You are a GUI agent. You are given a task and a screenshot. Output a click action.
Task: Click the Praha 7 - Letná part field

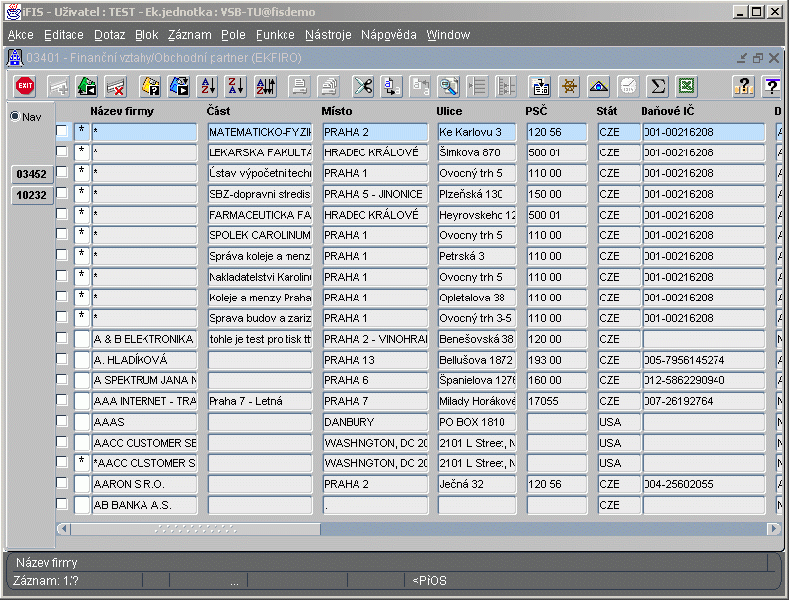[x=260, y=401]
